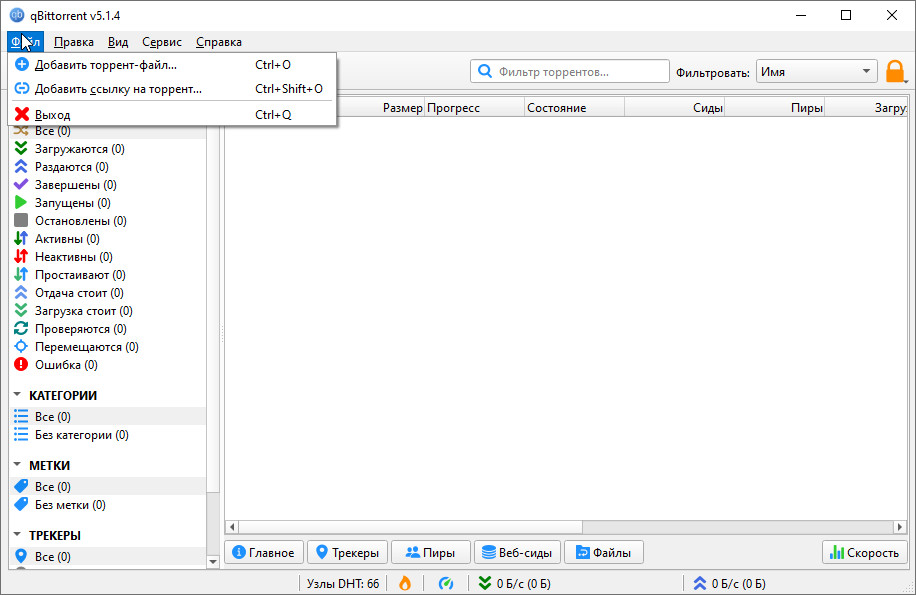Image resolution: width=916 pixels, height=595 pixels.
Task: Click the red exclamation Ошибка status icon
Action: [x=21, y=365]
